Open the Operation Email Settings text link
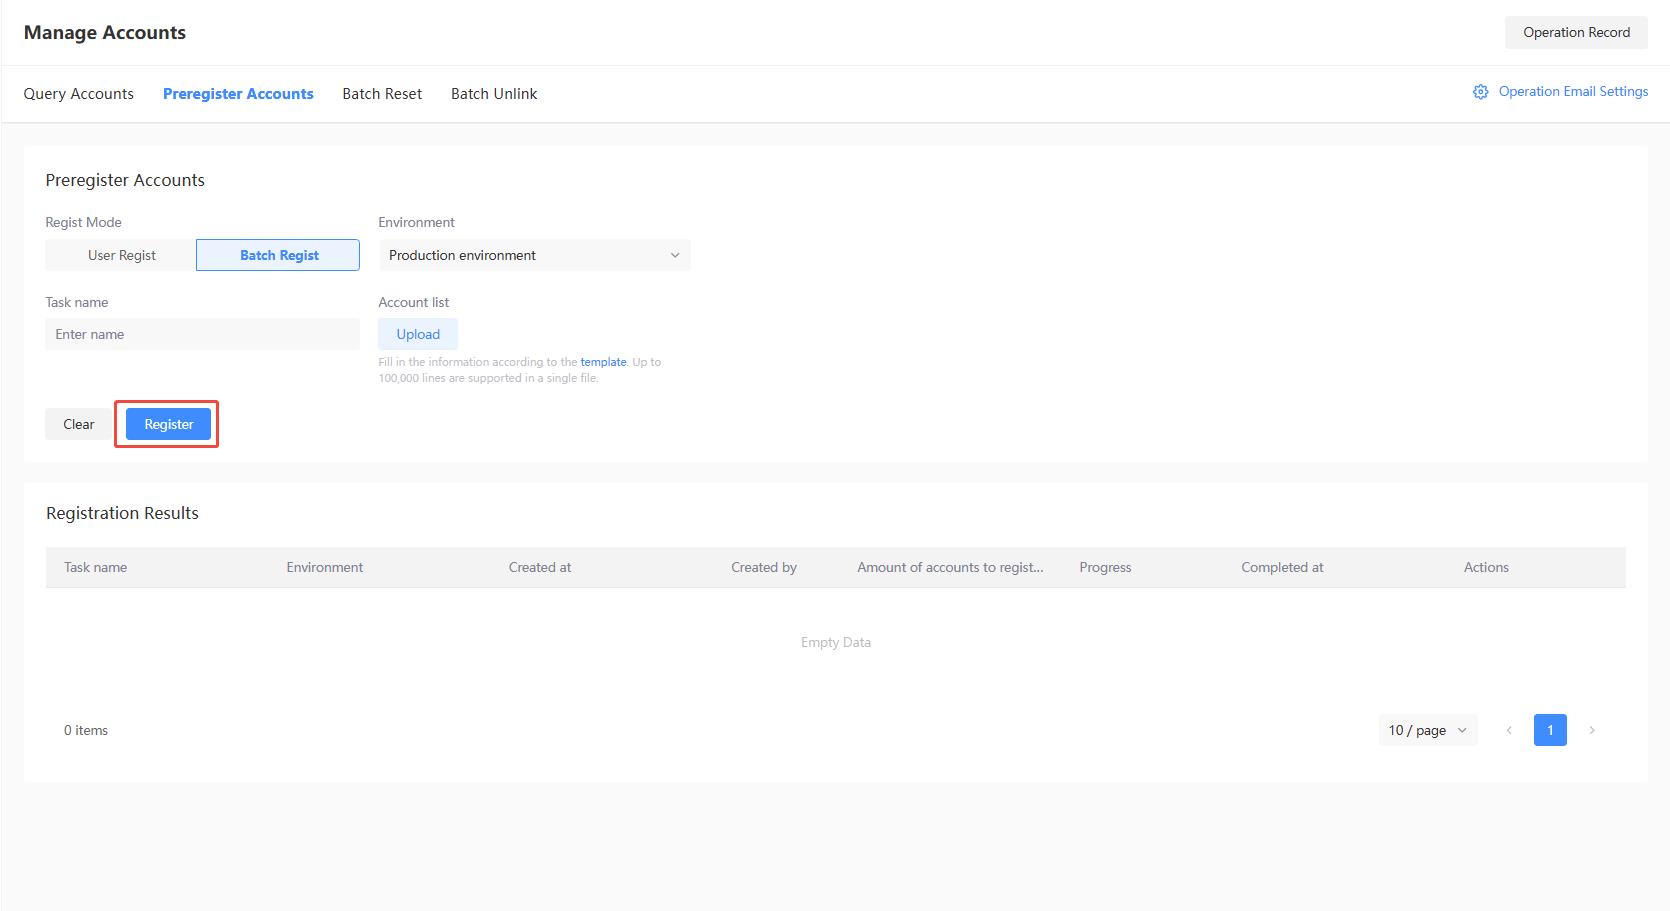This screenshot has height=911, width=1670. tap(1573, 92)
